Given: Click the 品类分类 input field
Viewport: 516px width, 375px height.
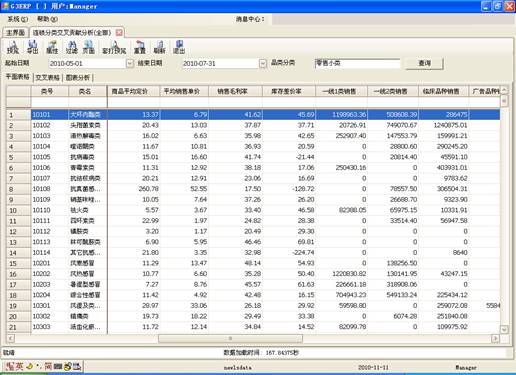Looking at the screenshot, I should [357, 63].
